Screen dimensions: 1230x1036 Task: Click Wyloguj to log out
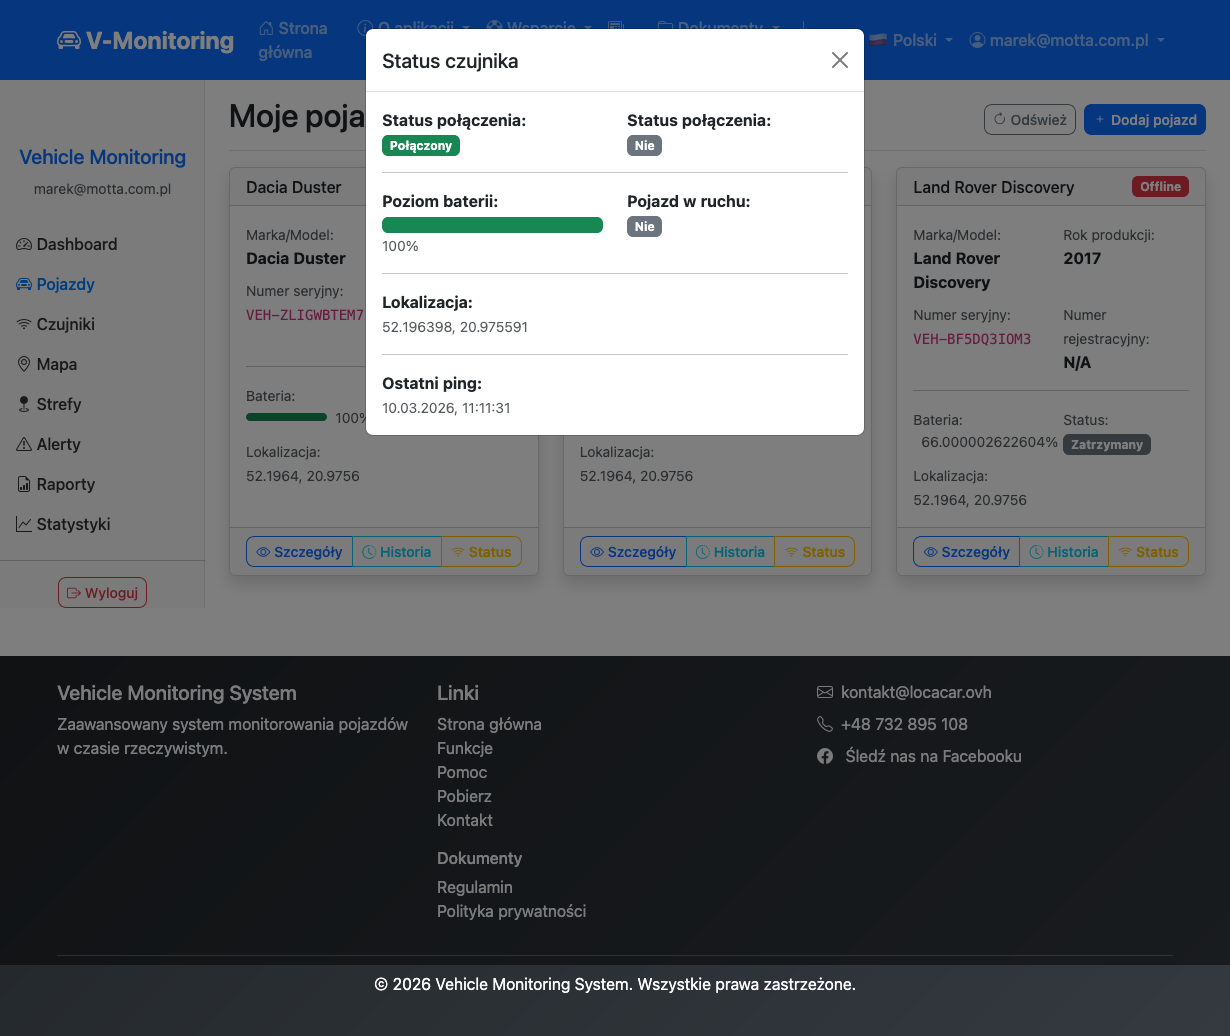click(102, 593)
